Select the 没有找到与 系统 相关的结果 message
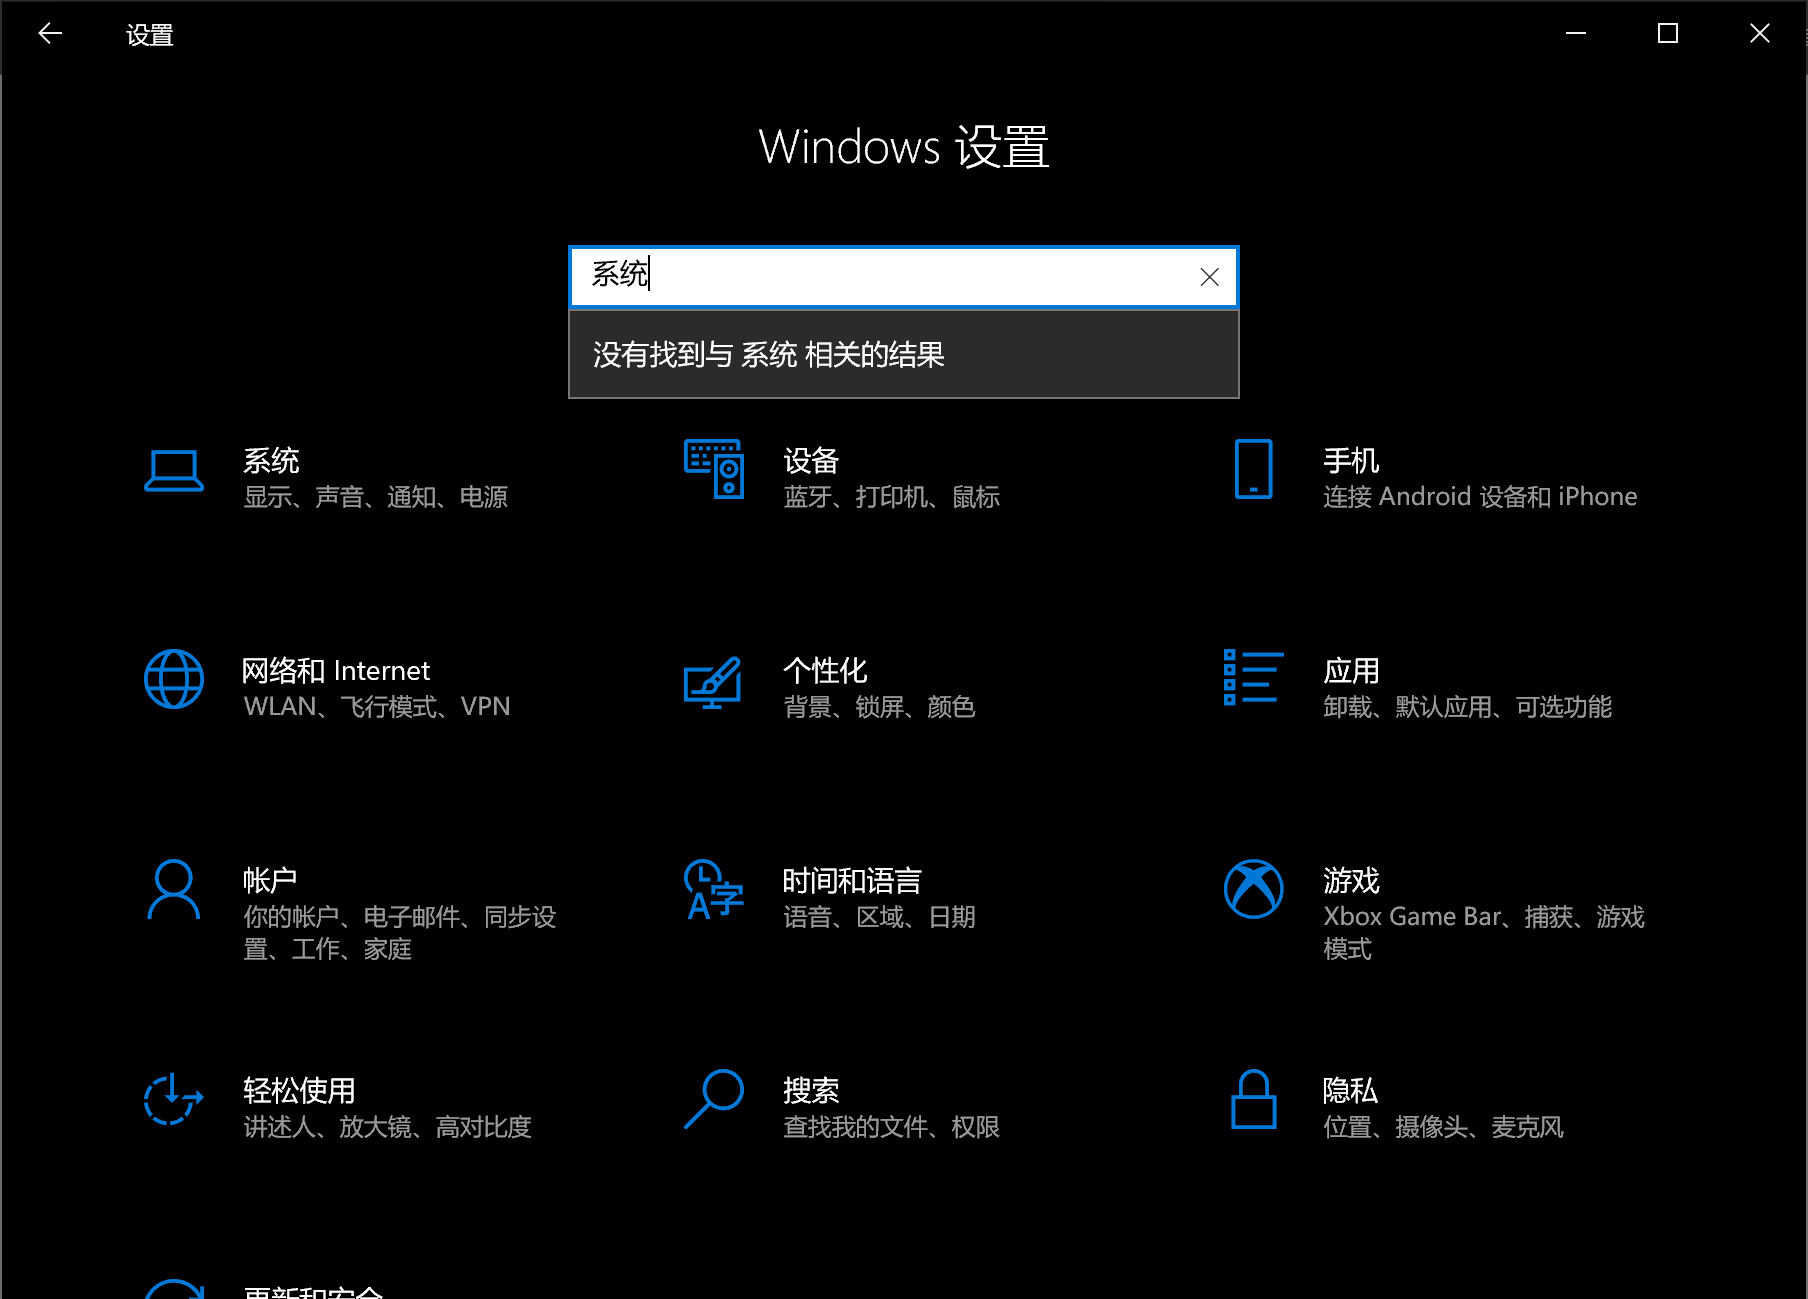Screen dimensions: 1808x1299 pos(766,355)
